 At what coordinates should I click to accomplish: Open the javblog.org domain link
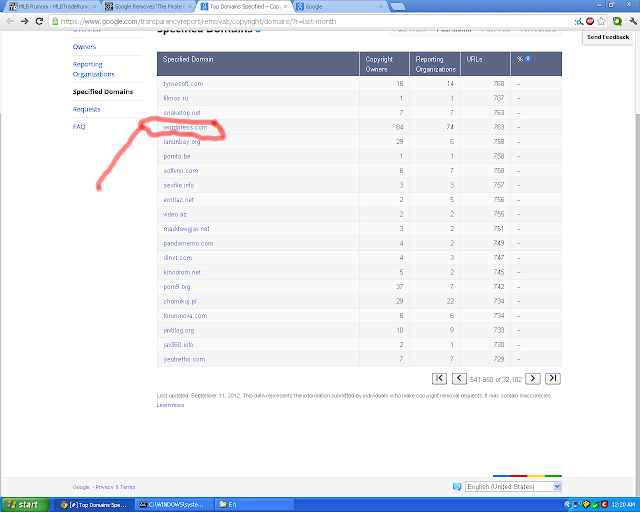179,330
